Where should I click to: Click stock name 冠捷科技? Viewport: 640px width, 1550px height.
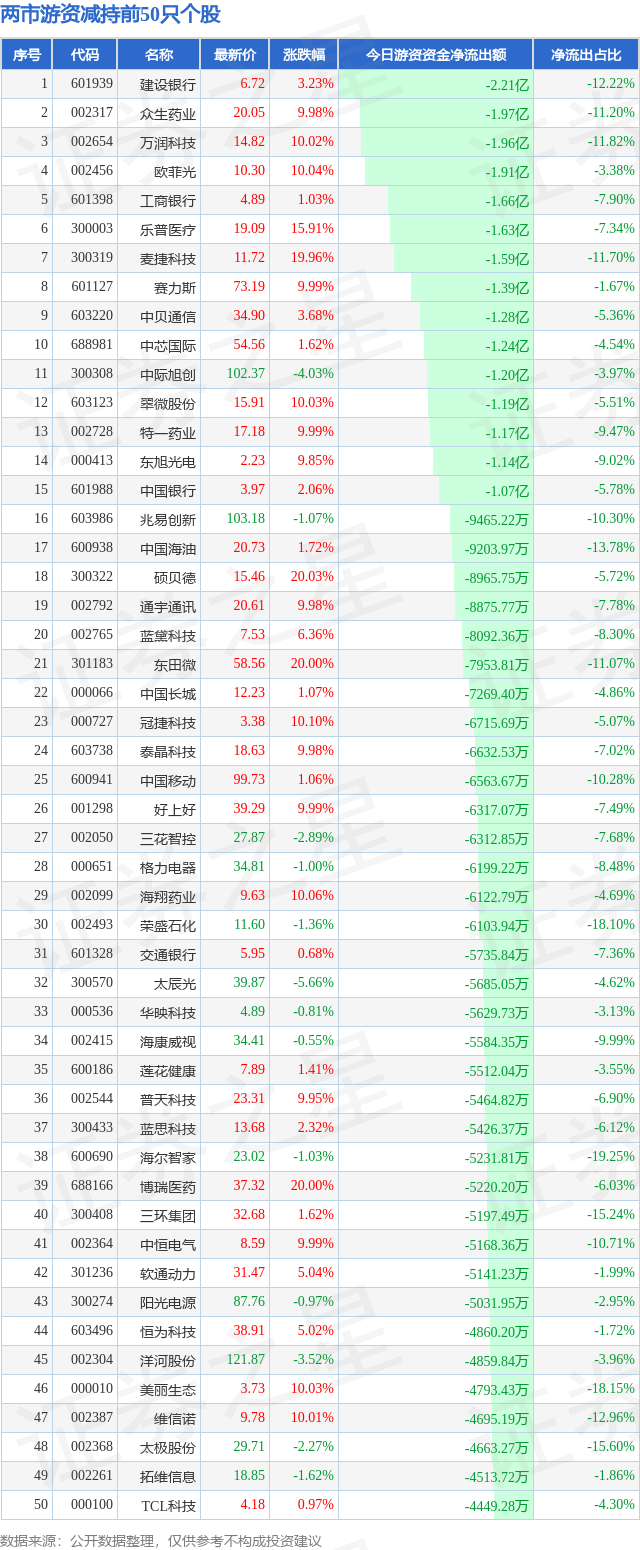pos(168,723)
